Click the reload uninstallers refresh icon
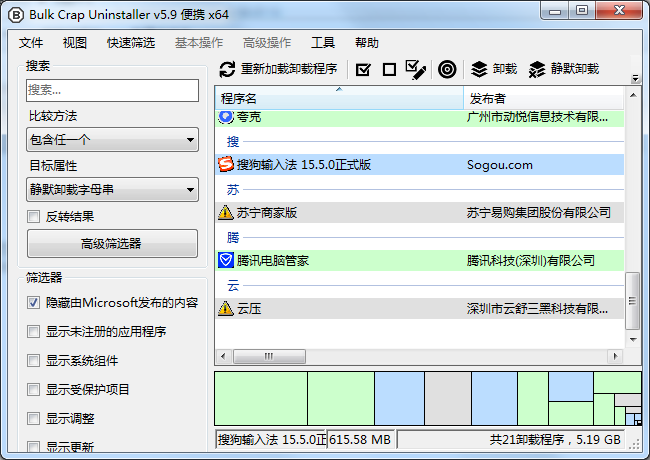Viewport: 650px width, 460px height. tap(227, 69)
